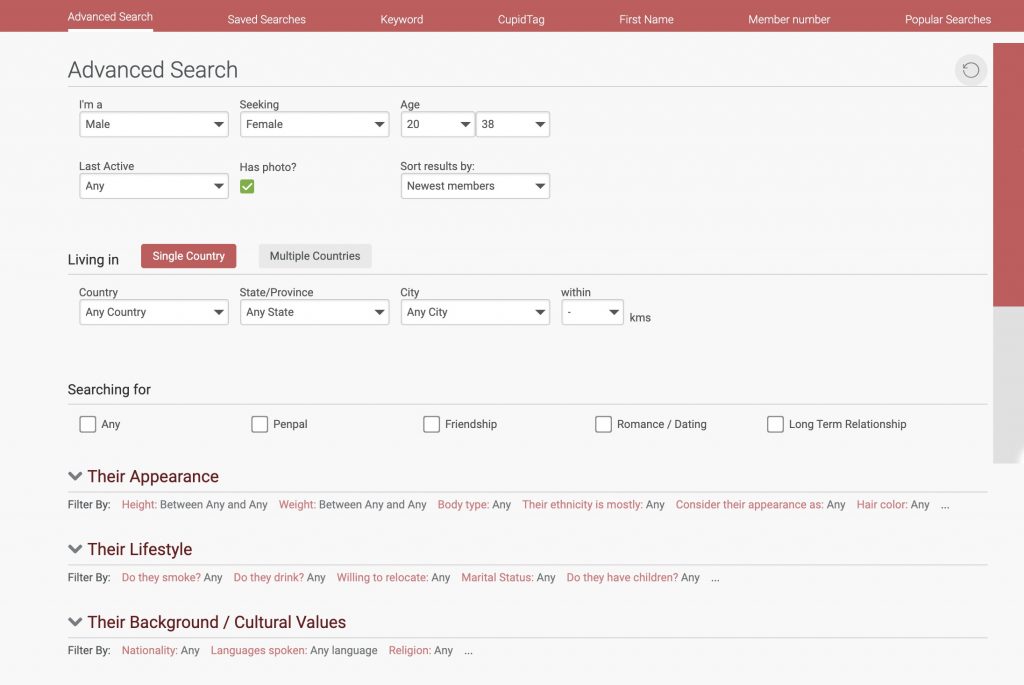Collapse the Their Lifestyle section chevron
This screenshot has width=1024, height=685.
click(75, 549)
